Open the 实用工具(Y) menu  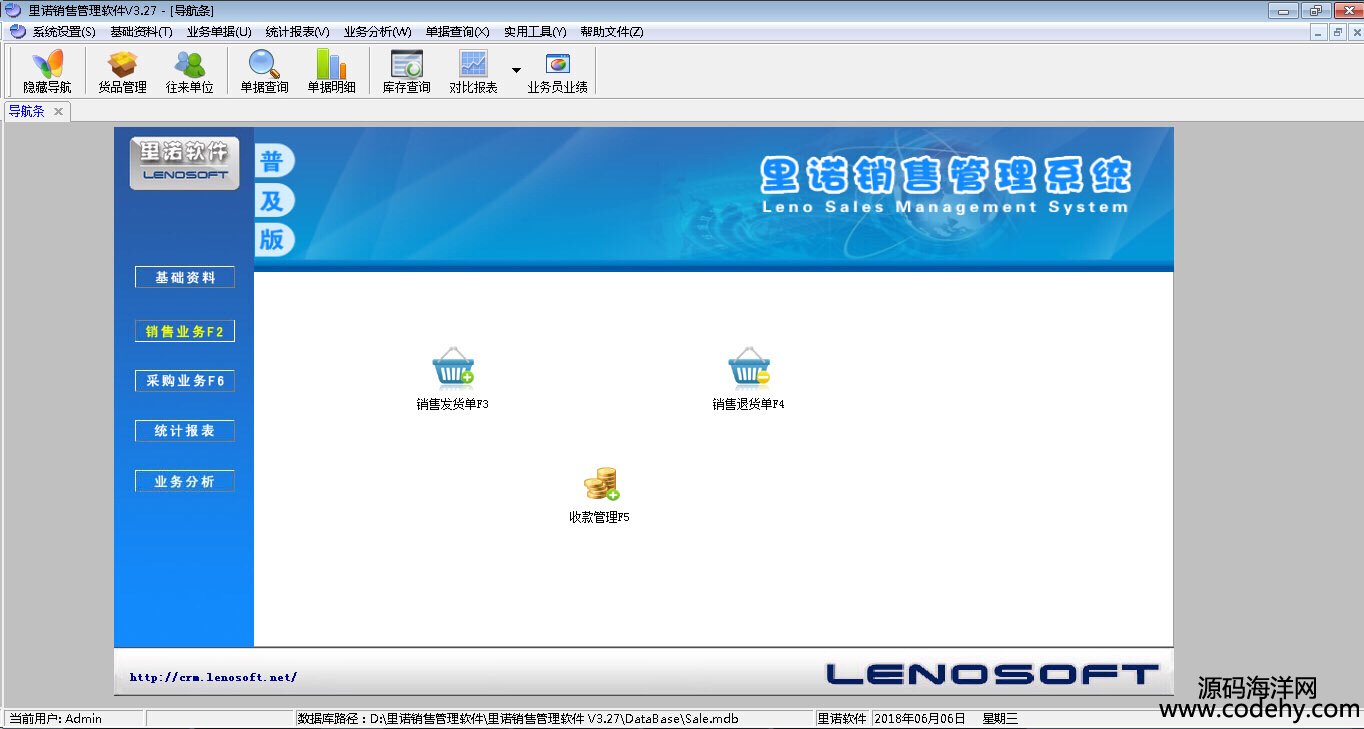tap(535, 32)
